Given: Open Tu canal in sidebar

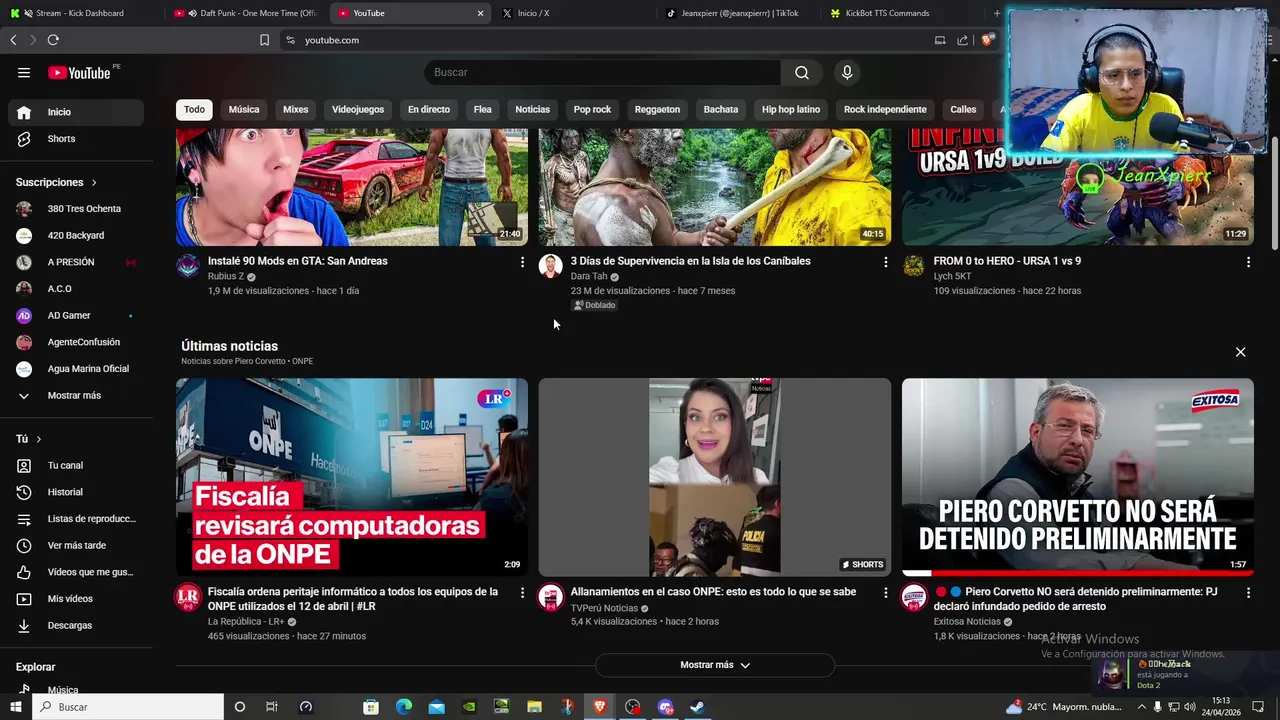Looking at the screenshot, I should click(x=76, y=465).
